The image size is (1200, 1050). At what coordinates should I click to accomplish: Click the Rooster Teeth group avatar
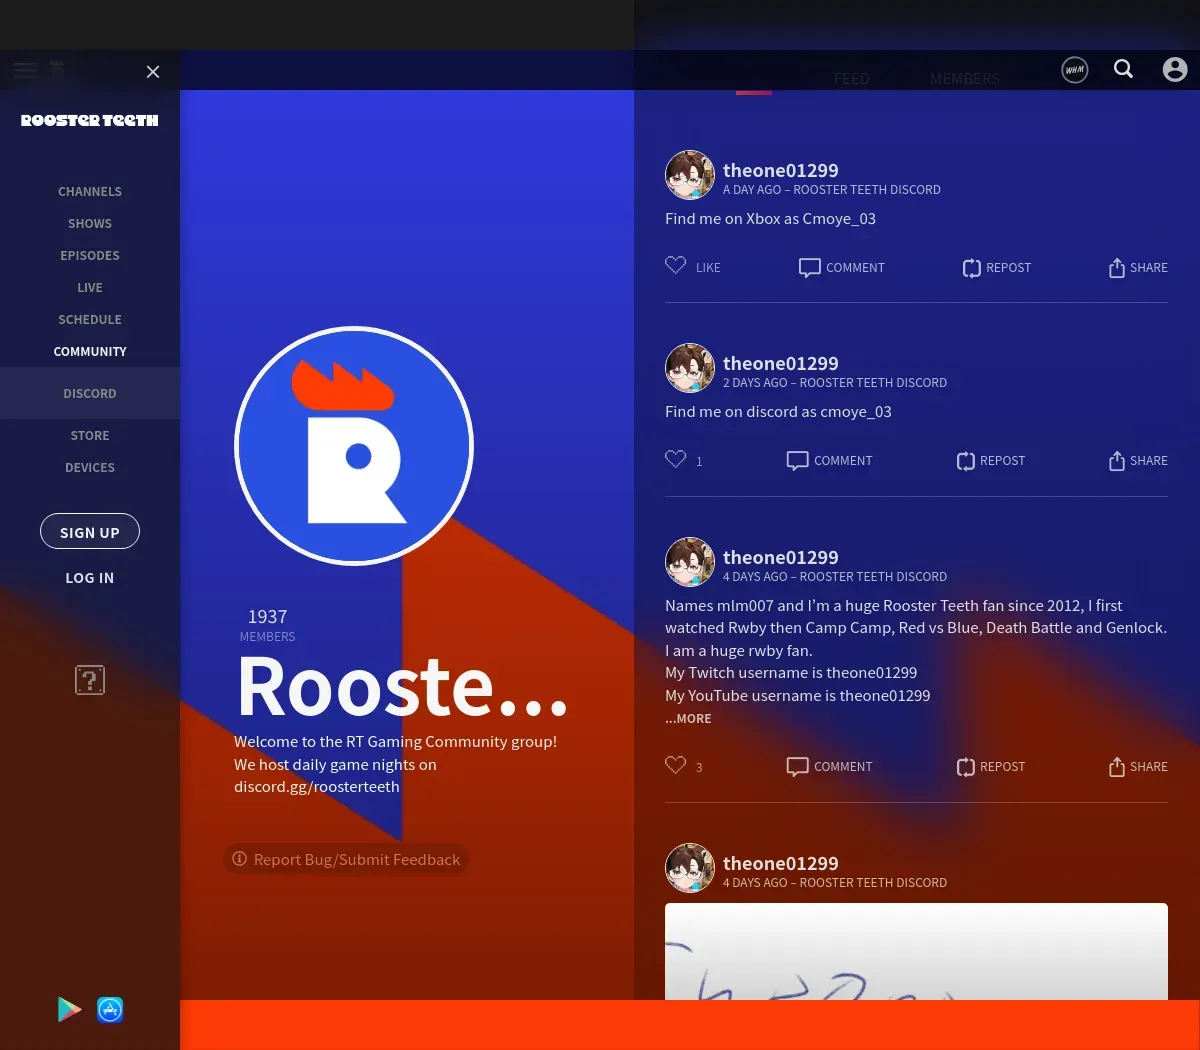[354, 446]
